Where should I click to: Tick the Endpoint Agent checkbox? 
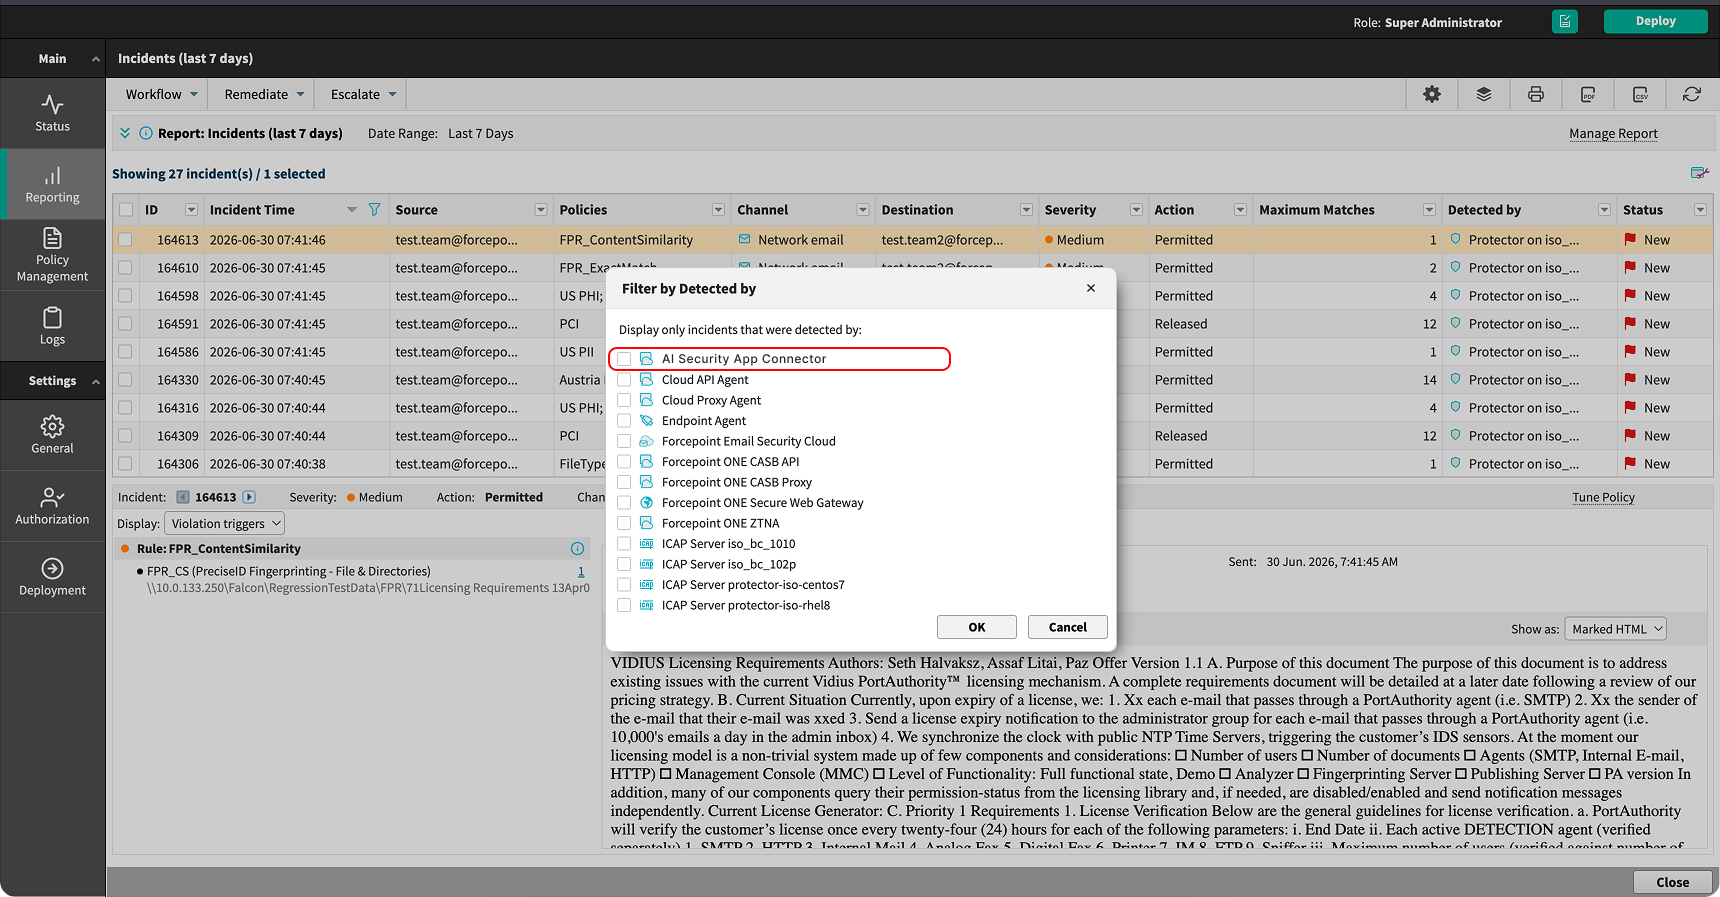(624, 421)
